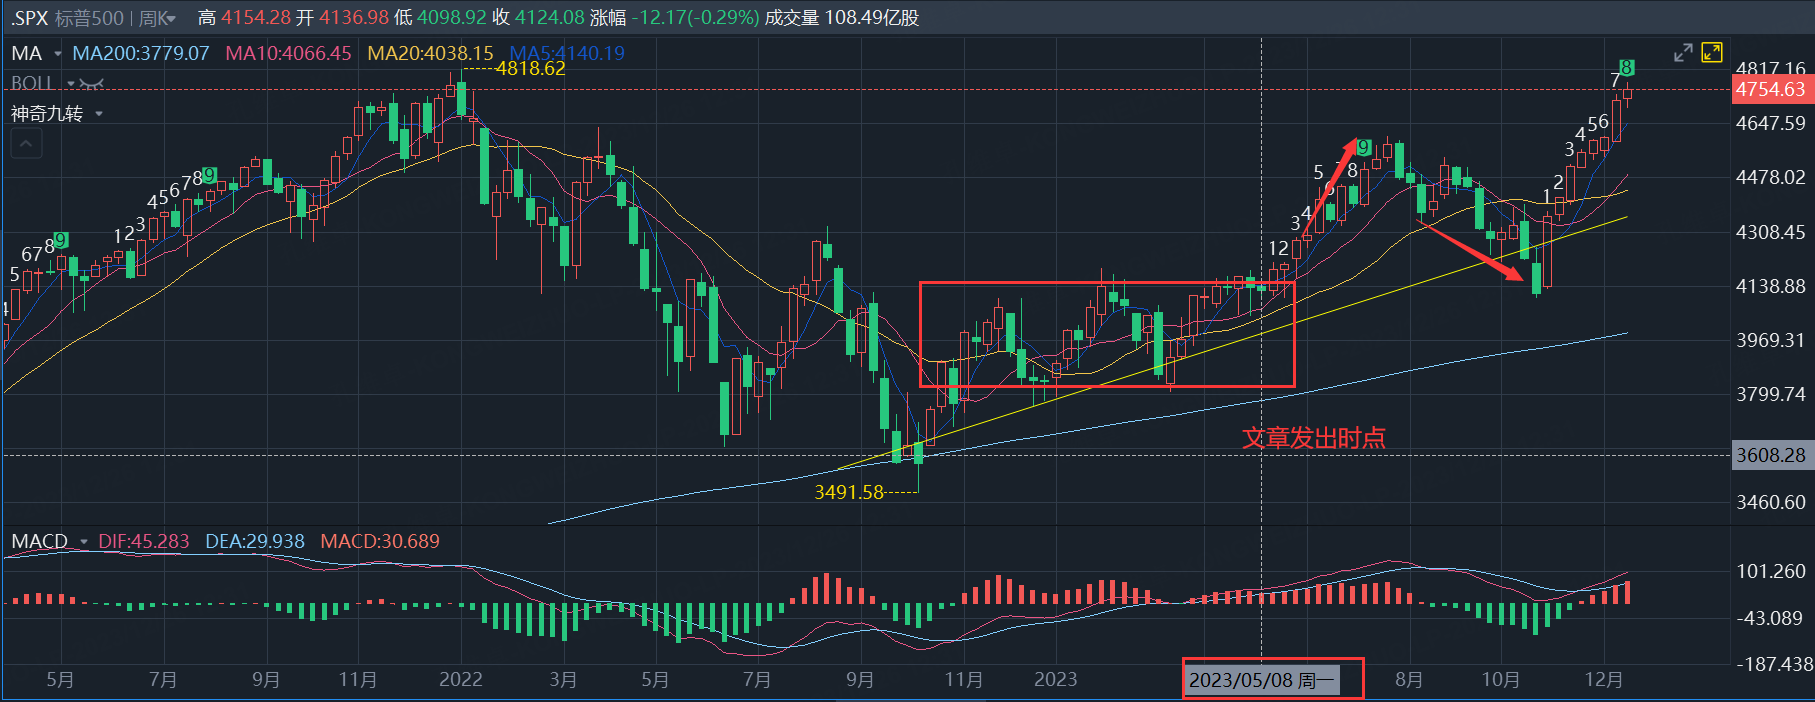Open the 周K period dropdown
Screen dimensions: 1815x702
pyautogui.click(x=157, y=18)
